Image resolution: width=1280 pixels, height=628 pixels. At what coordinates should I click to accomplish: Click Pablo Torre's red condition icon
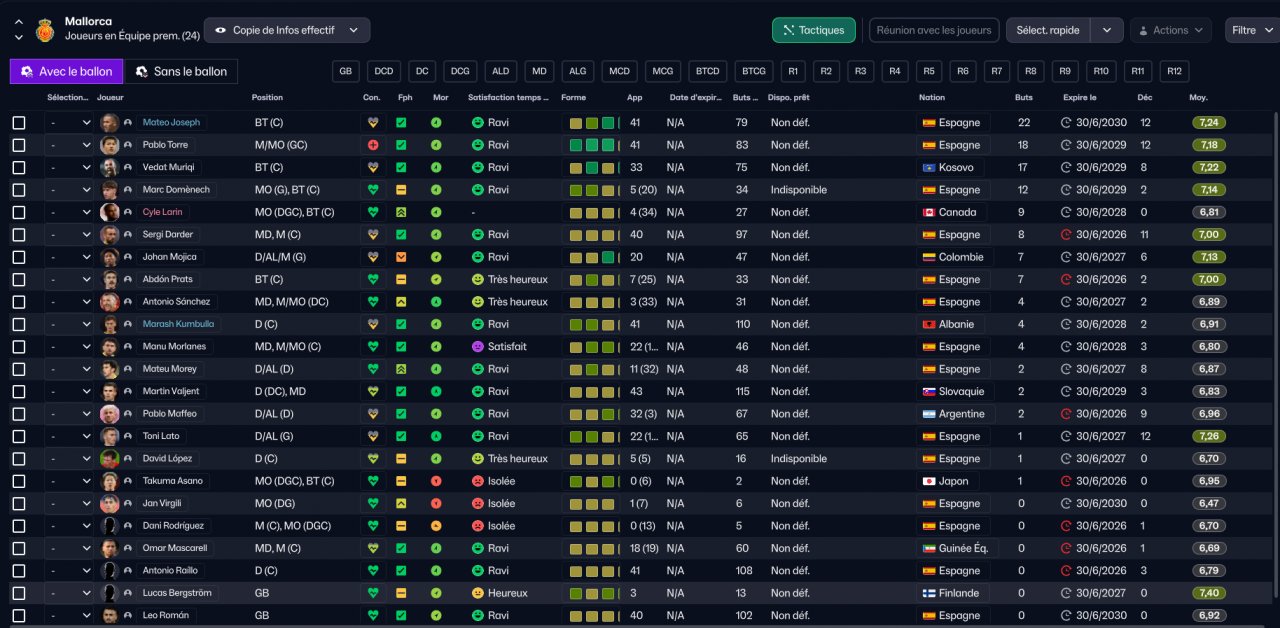click(x=373, y=145)
